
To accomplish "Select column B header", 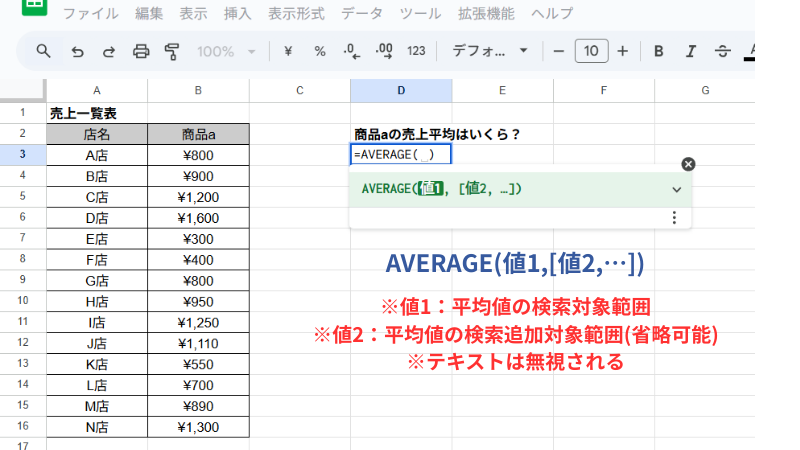I will coord(198,91).
